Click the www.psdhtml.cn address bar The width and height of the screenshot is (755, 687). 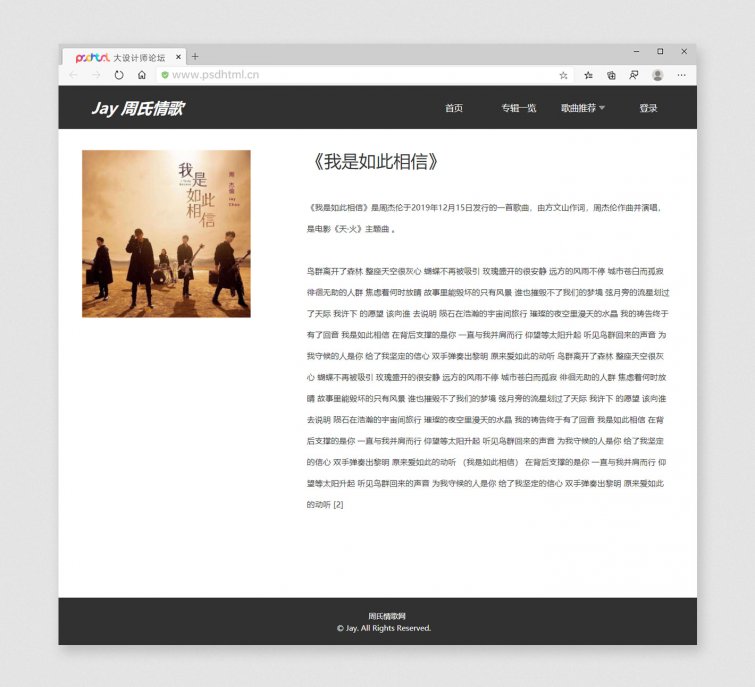[x=364, y=75]
